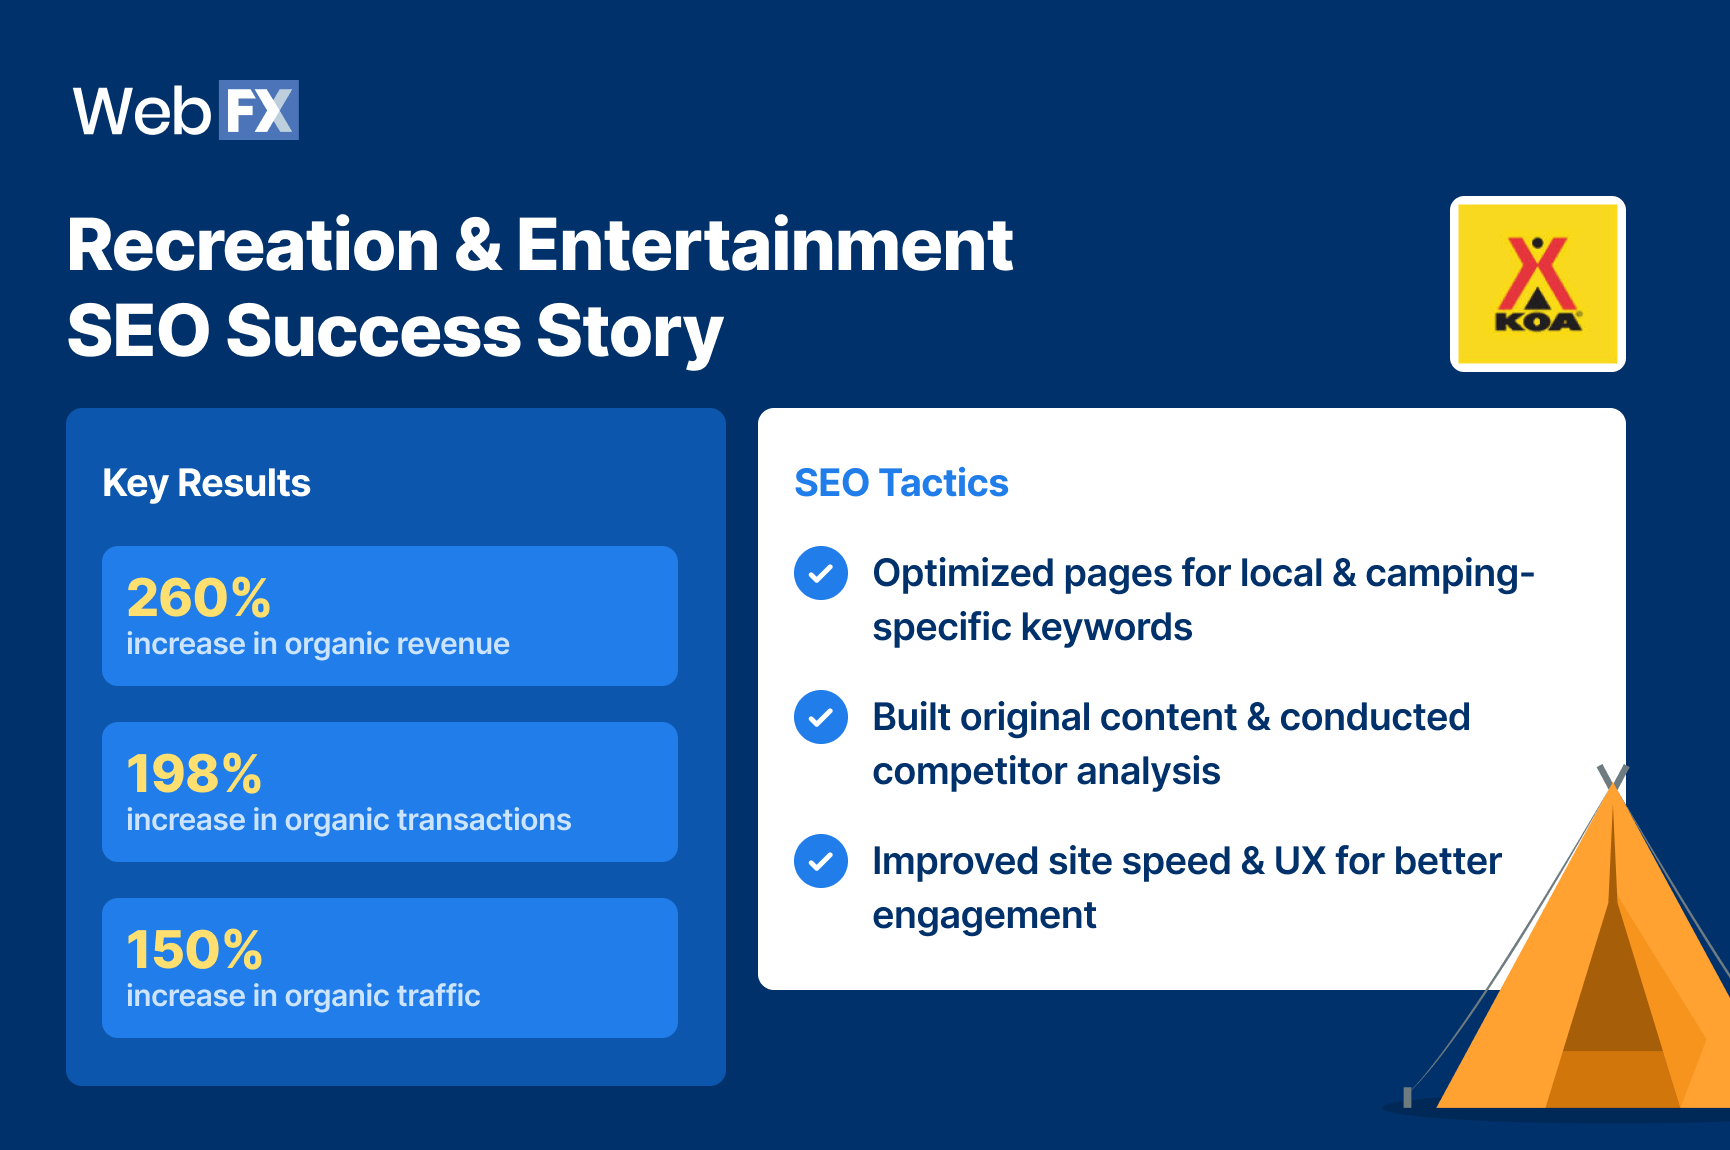This screenshot has width=1730, height=1150.
Task: Click text 'increase in organic transactions'
Action: (x=349, y=820)
